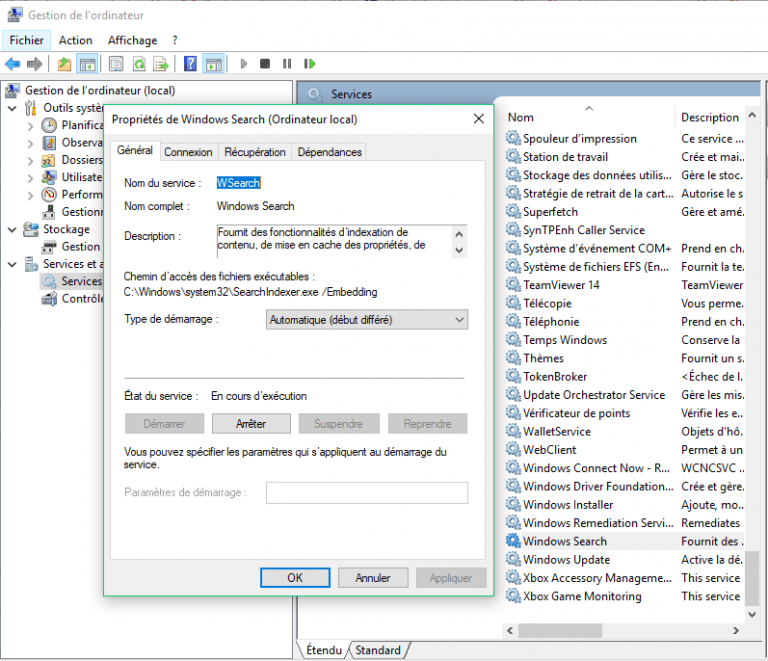Close the Windows Search properties dialog
The width and height of the screenshot is (768, 661).
479,119
